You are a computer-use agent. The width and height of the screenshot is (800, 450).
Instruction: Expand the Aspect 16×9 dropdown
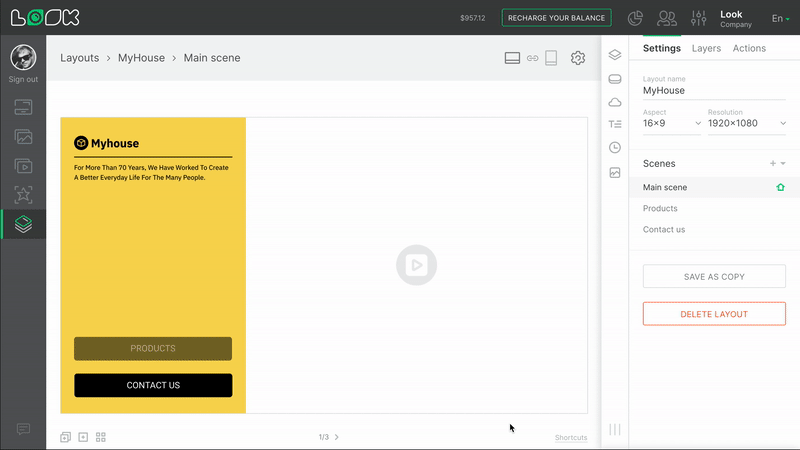click(x=672, y=123)
